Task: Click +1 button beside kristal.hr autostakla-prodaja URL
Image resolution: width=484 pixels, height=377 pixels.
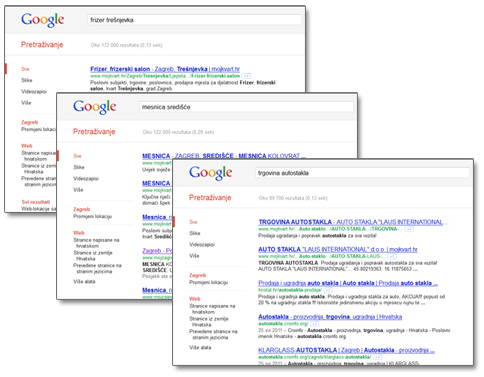Action: (328, 290)
